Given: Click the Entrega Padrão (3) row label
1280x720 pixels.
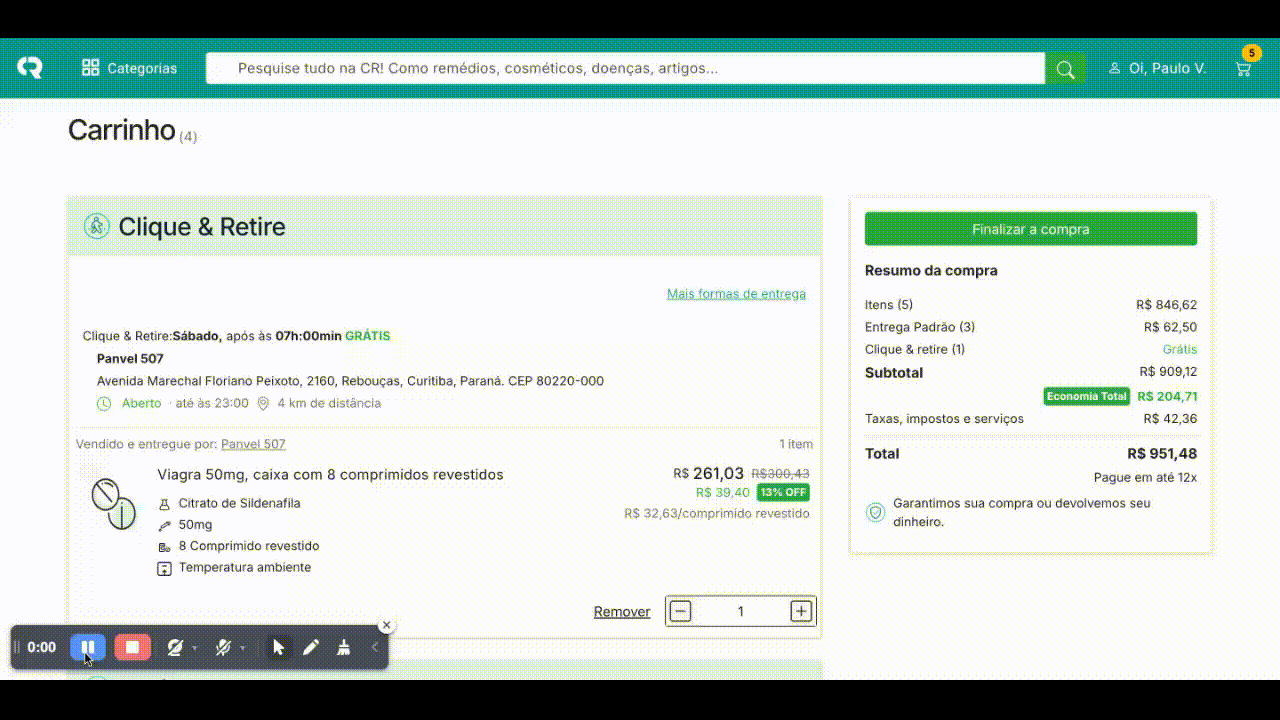Looking at the screenshot, I should pos(920,327).
